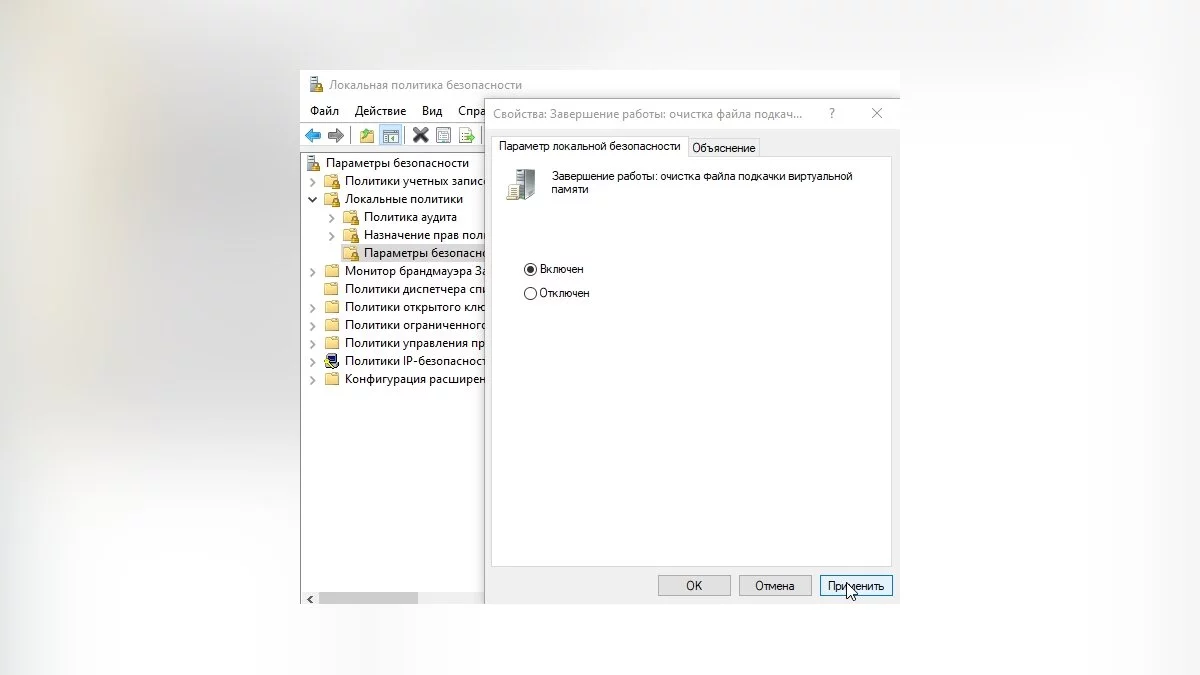The image size is (1200, 675).
Task: Select the Включен radio button
Action: point(530,270)
